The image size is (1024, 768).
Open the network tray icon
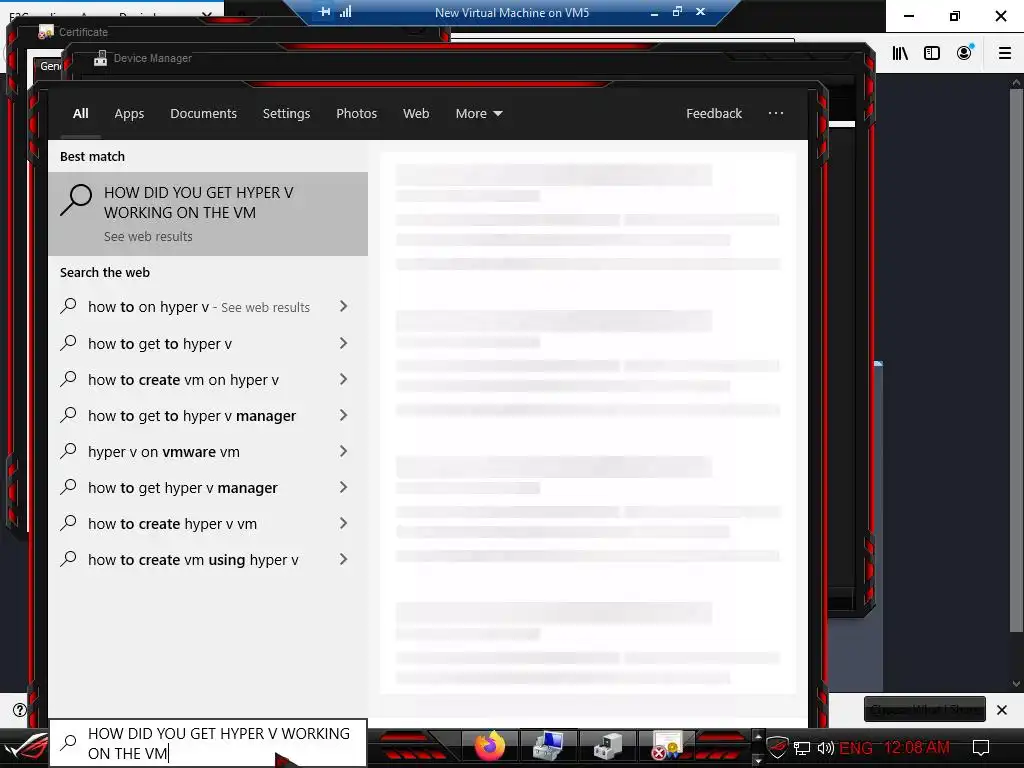802,748
